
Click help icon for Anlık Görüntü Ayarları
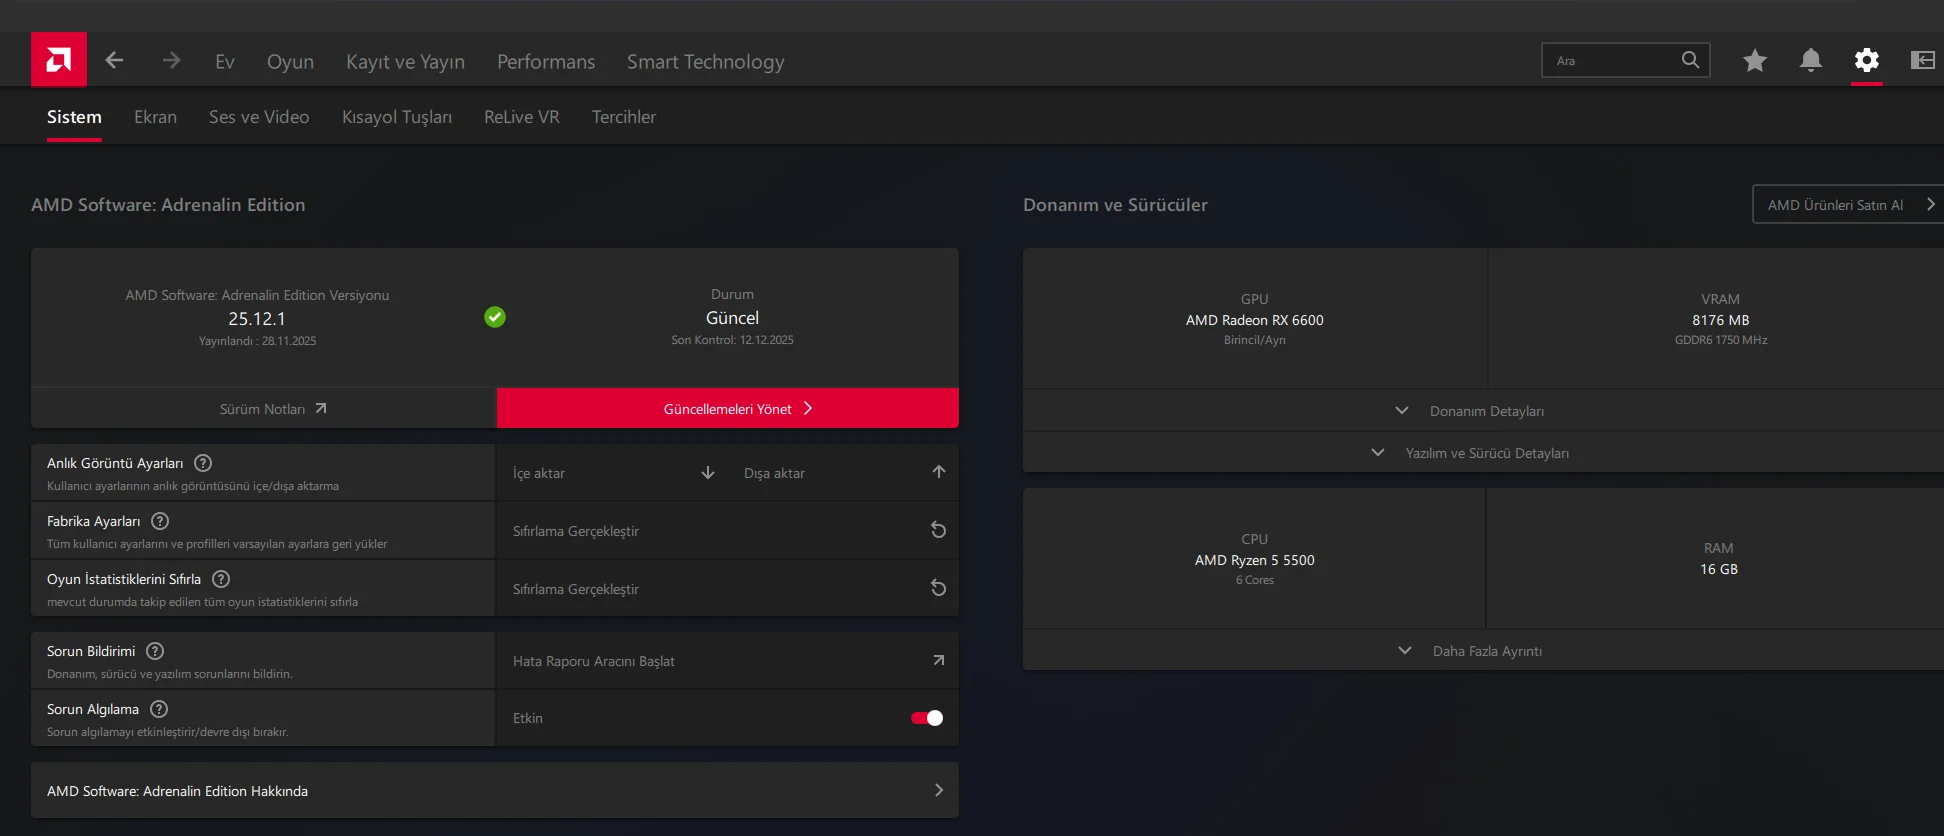(203, 463)
